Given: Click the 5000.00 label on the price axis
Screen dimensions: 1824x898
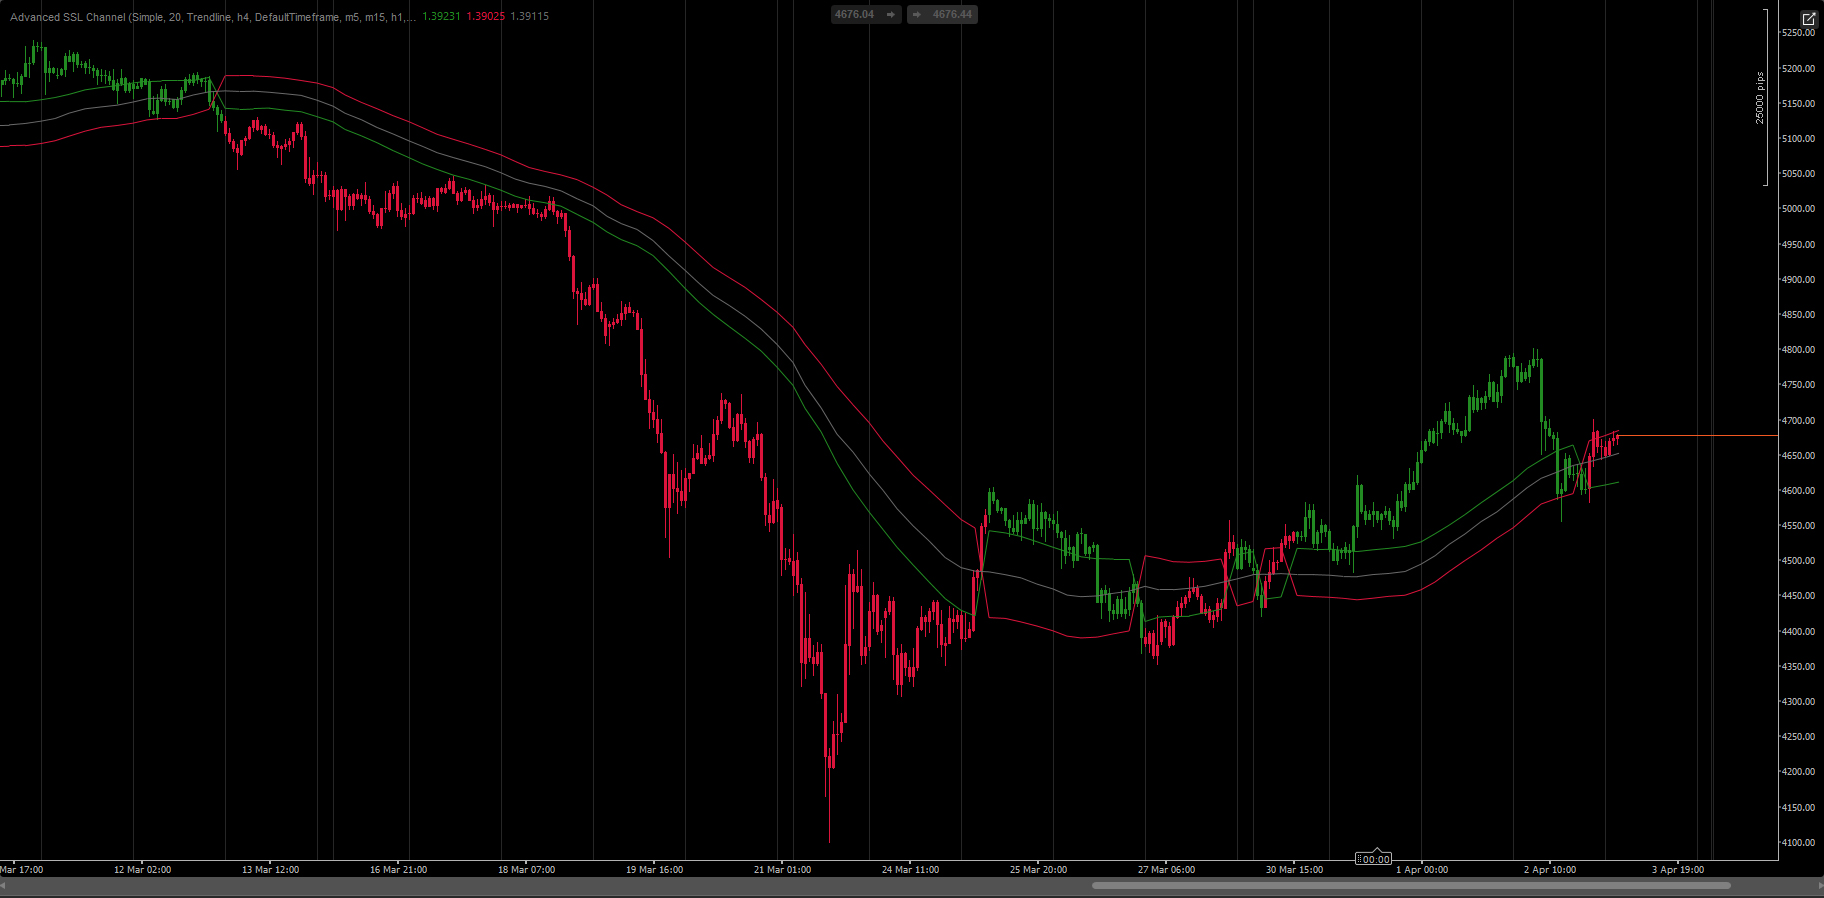Looking at the screenshot, I should click(1797, 209).
